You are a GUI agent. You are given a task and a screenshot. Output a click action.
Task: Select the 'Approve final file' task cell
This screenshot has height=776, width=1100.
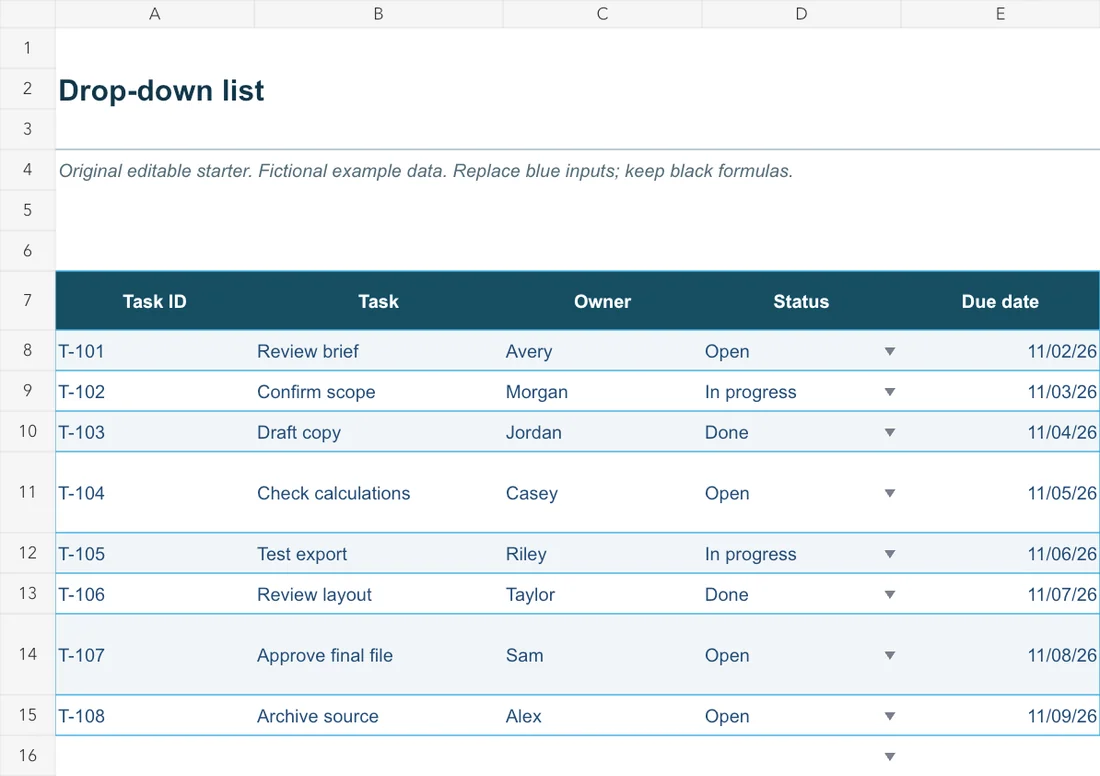click(x=378, y=655)
